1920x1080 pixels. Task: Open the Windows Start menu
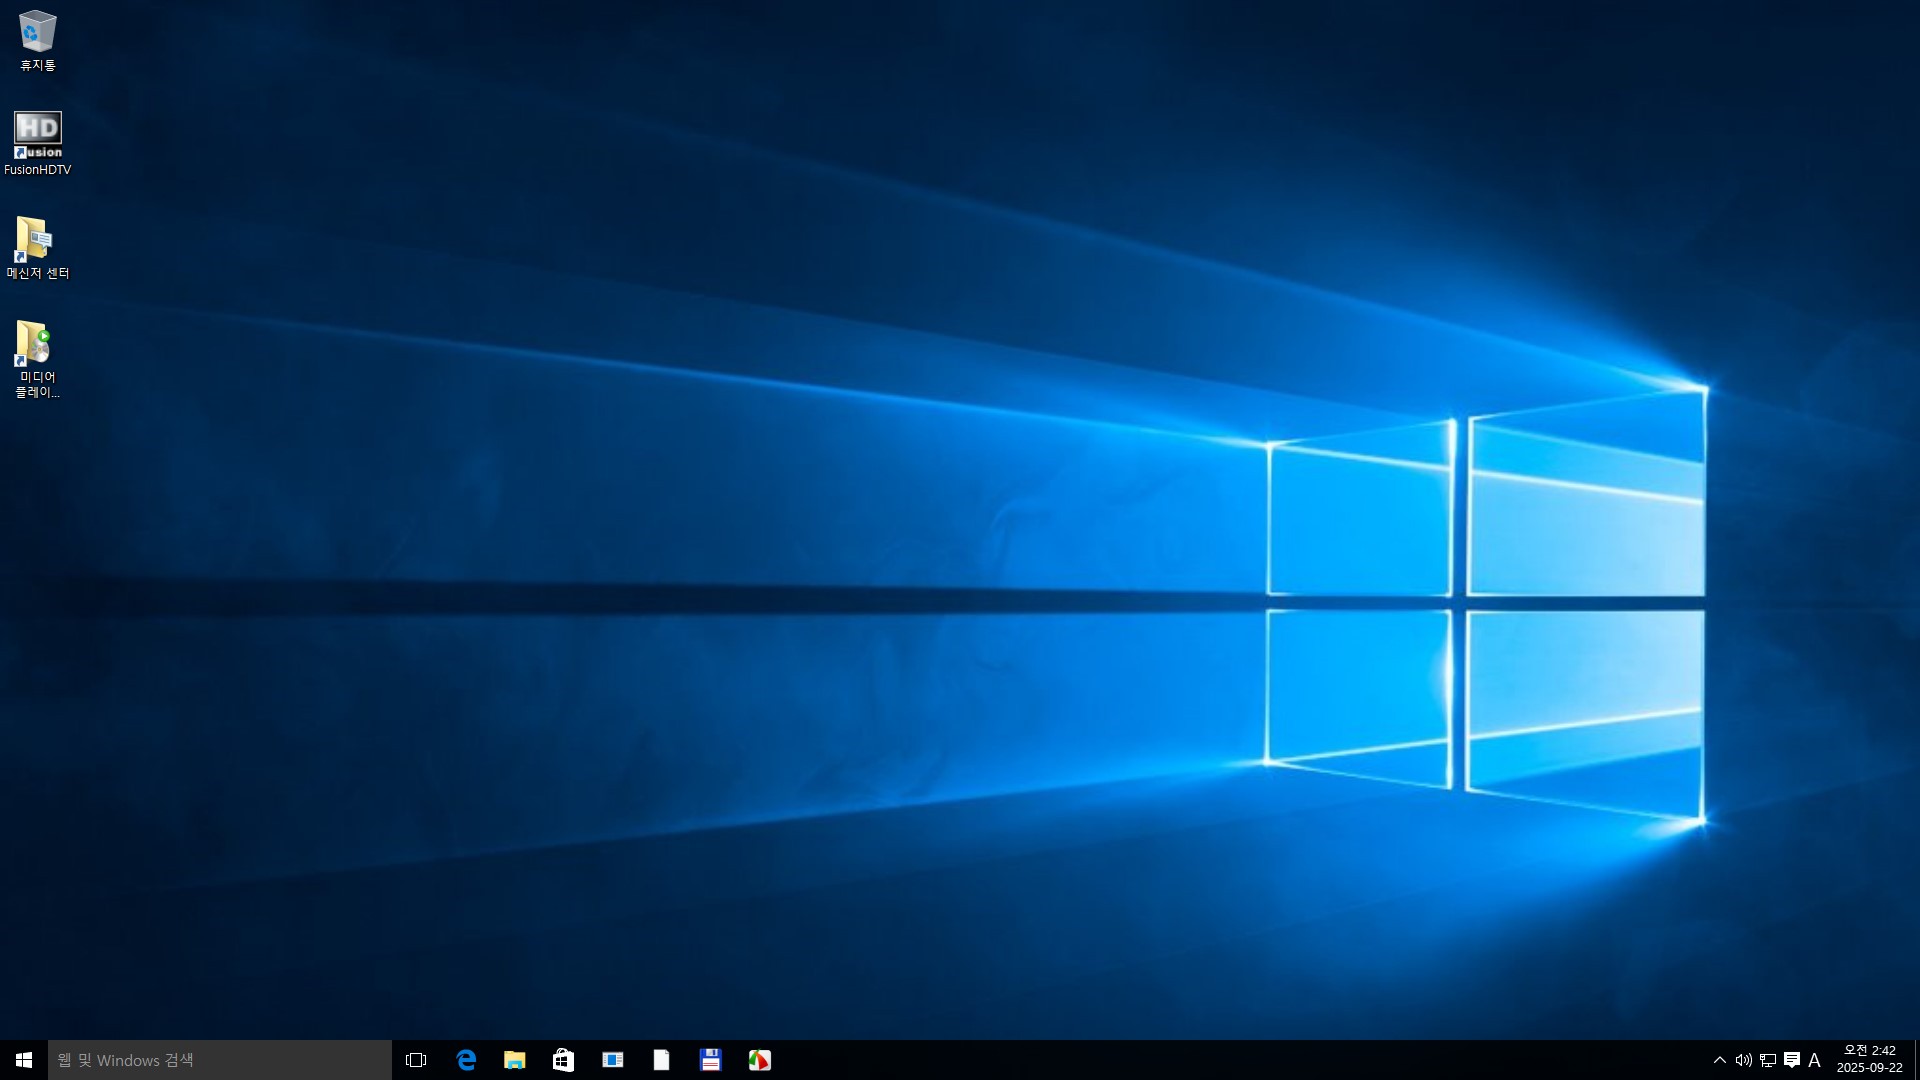pos(24,1060)
